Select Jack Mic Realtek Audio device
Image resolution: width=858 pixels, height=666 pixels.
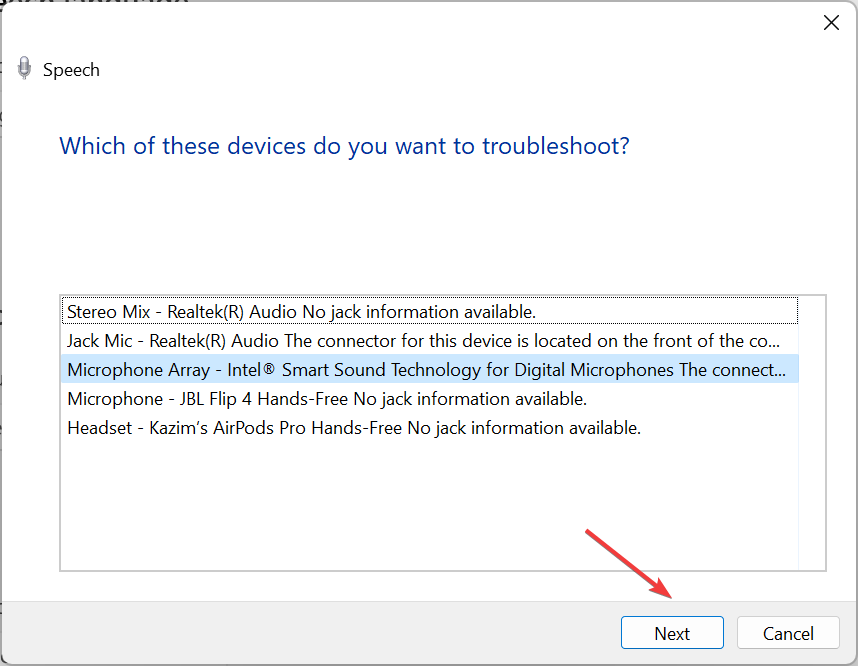[430, 341]
